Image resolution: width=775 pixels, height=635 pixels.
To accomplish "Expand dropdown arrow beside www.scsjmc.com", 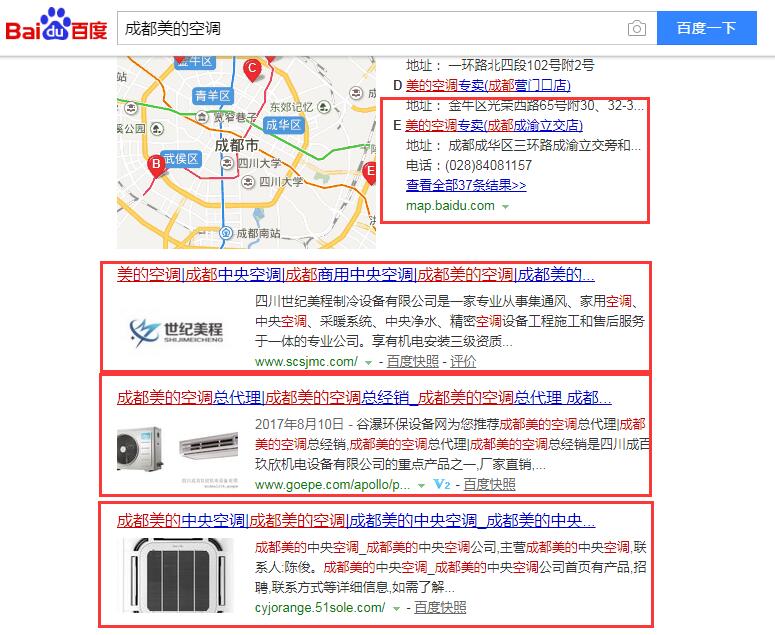I will click(x=368, y=363).
